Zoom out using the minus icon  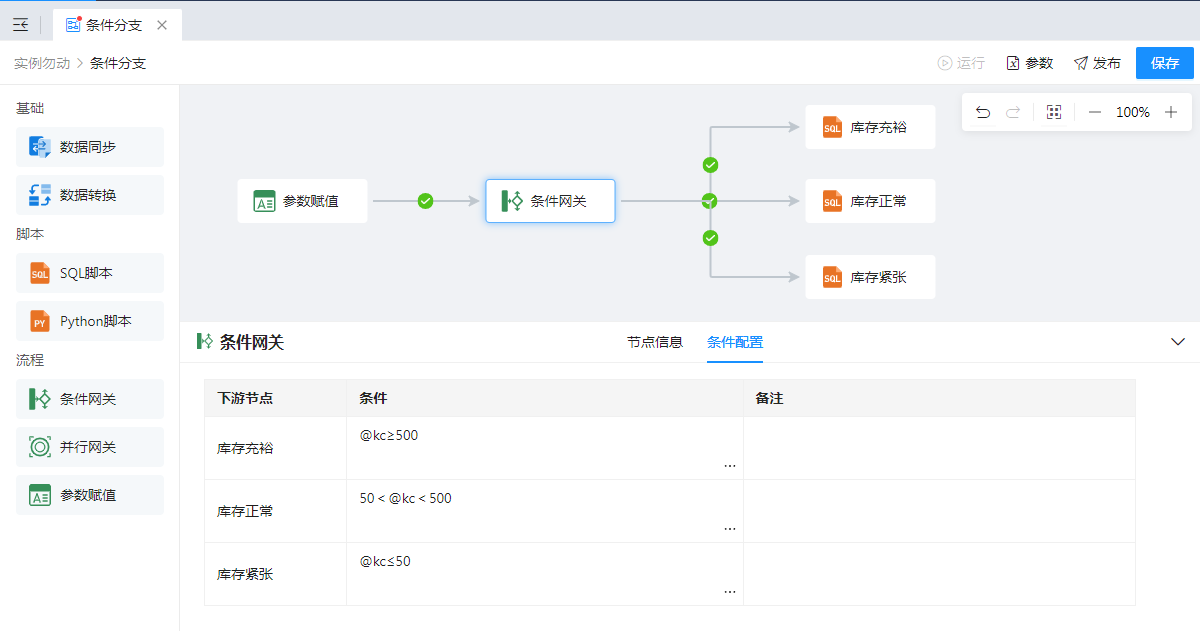coord(1094,112)
